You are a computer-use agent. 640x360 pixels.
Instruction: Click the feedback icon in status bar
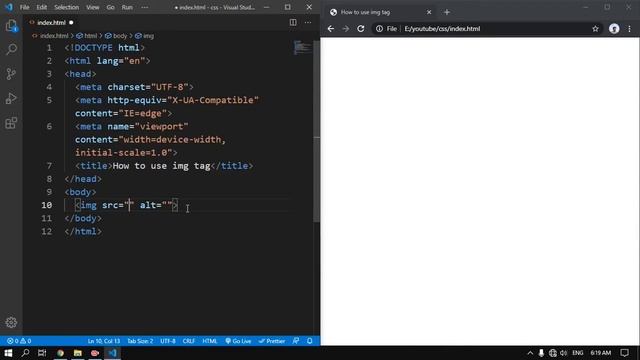pyautogui.click(x=296, y=341)
